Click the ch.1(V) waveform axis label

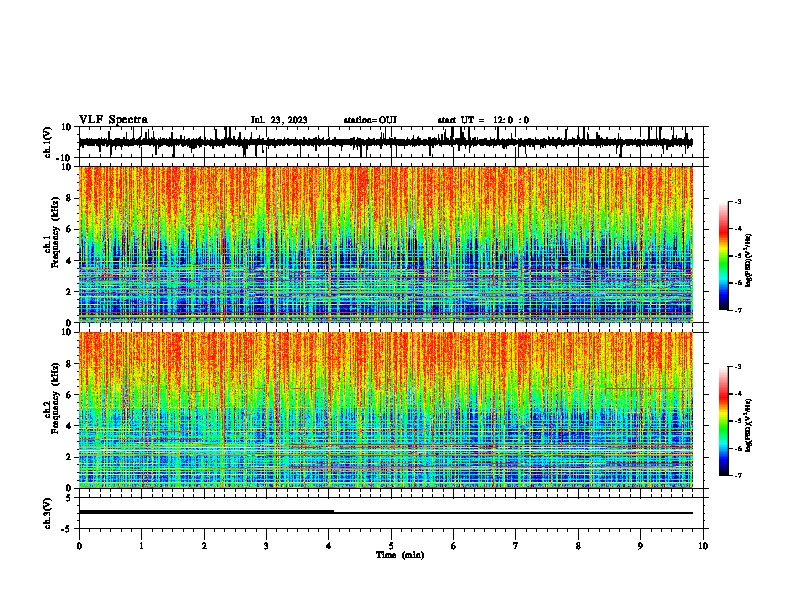tap(48, 142)
